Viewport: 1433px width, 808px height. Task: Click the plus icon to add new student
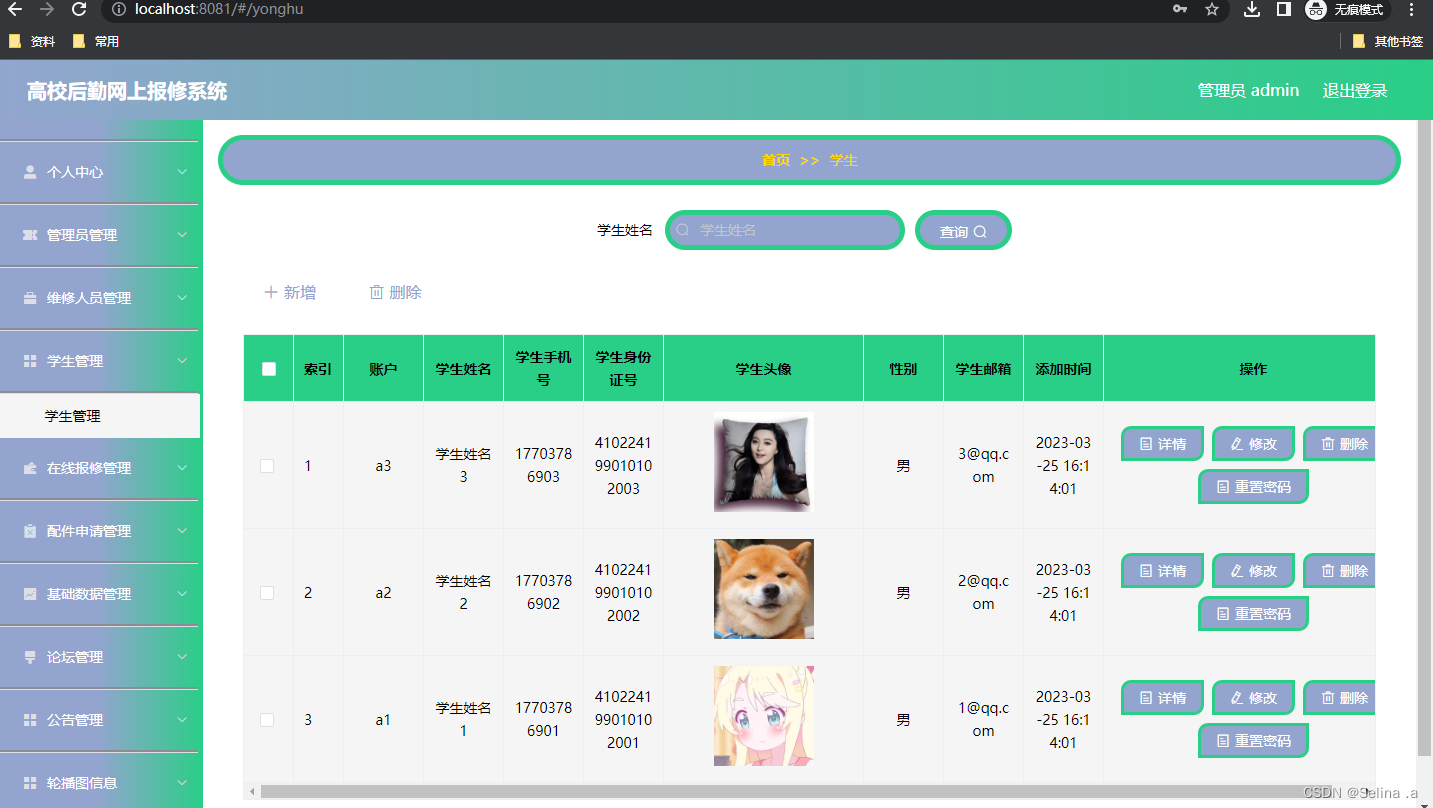click(270, 292)
